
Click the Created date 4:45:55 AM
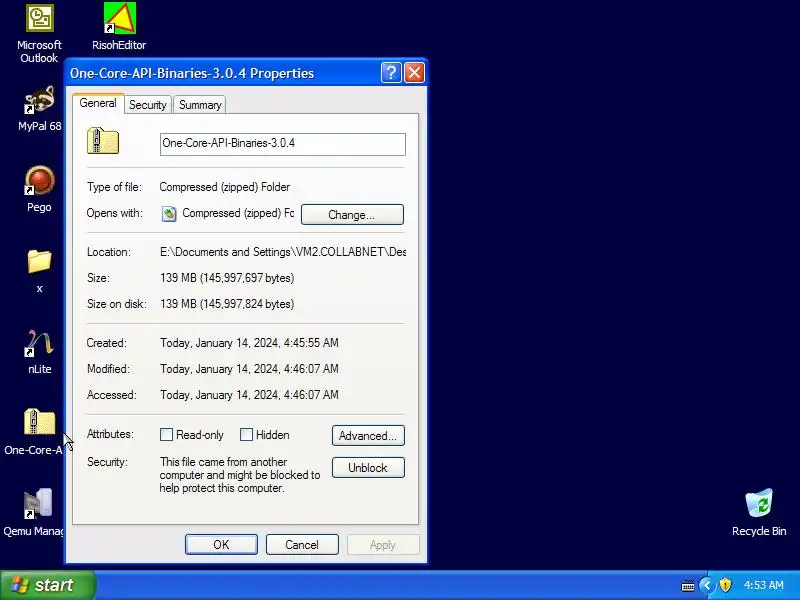[249, 343]
